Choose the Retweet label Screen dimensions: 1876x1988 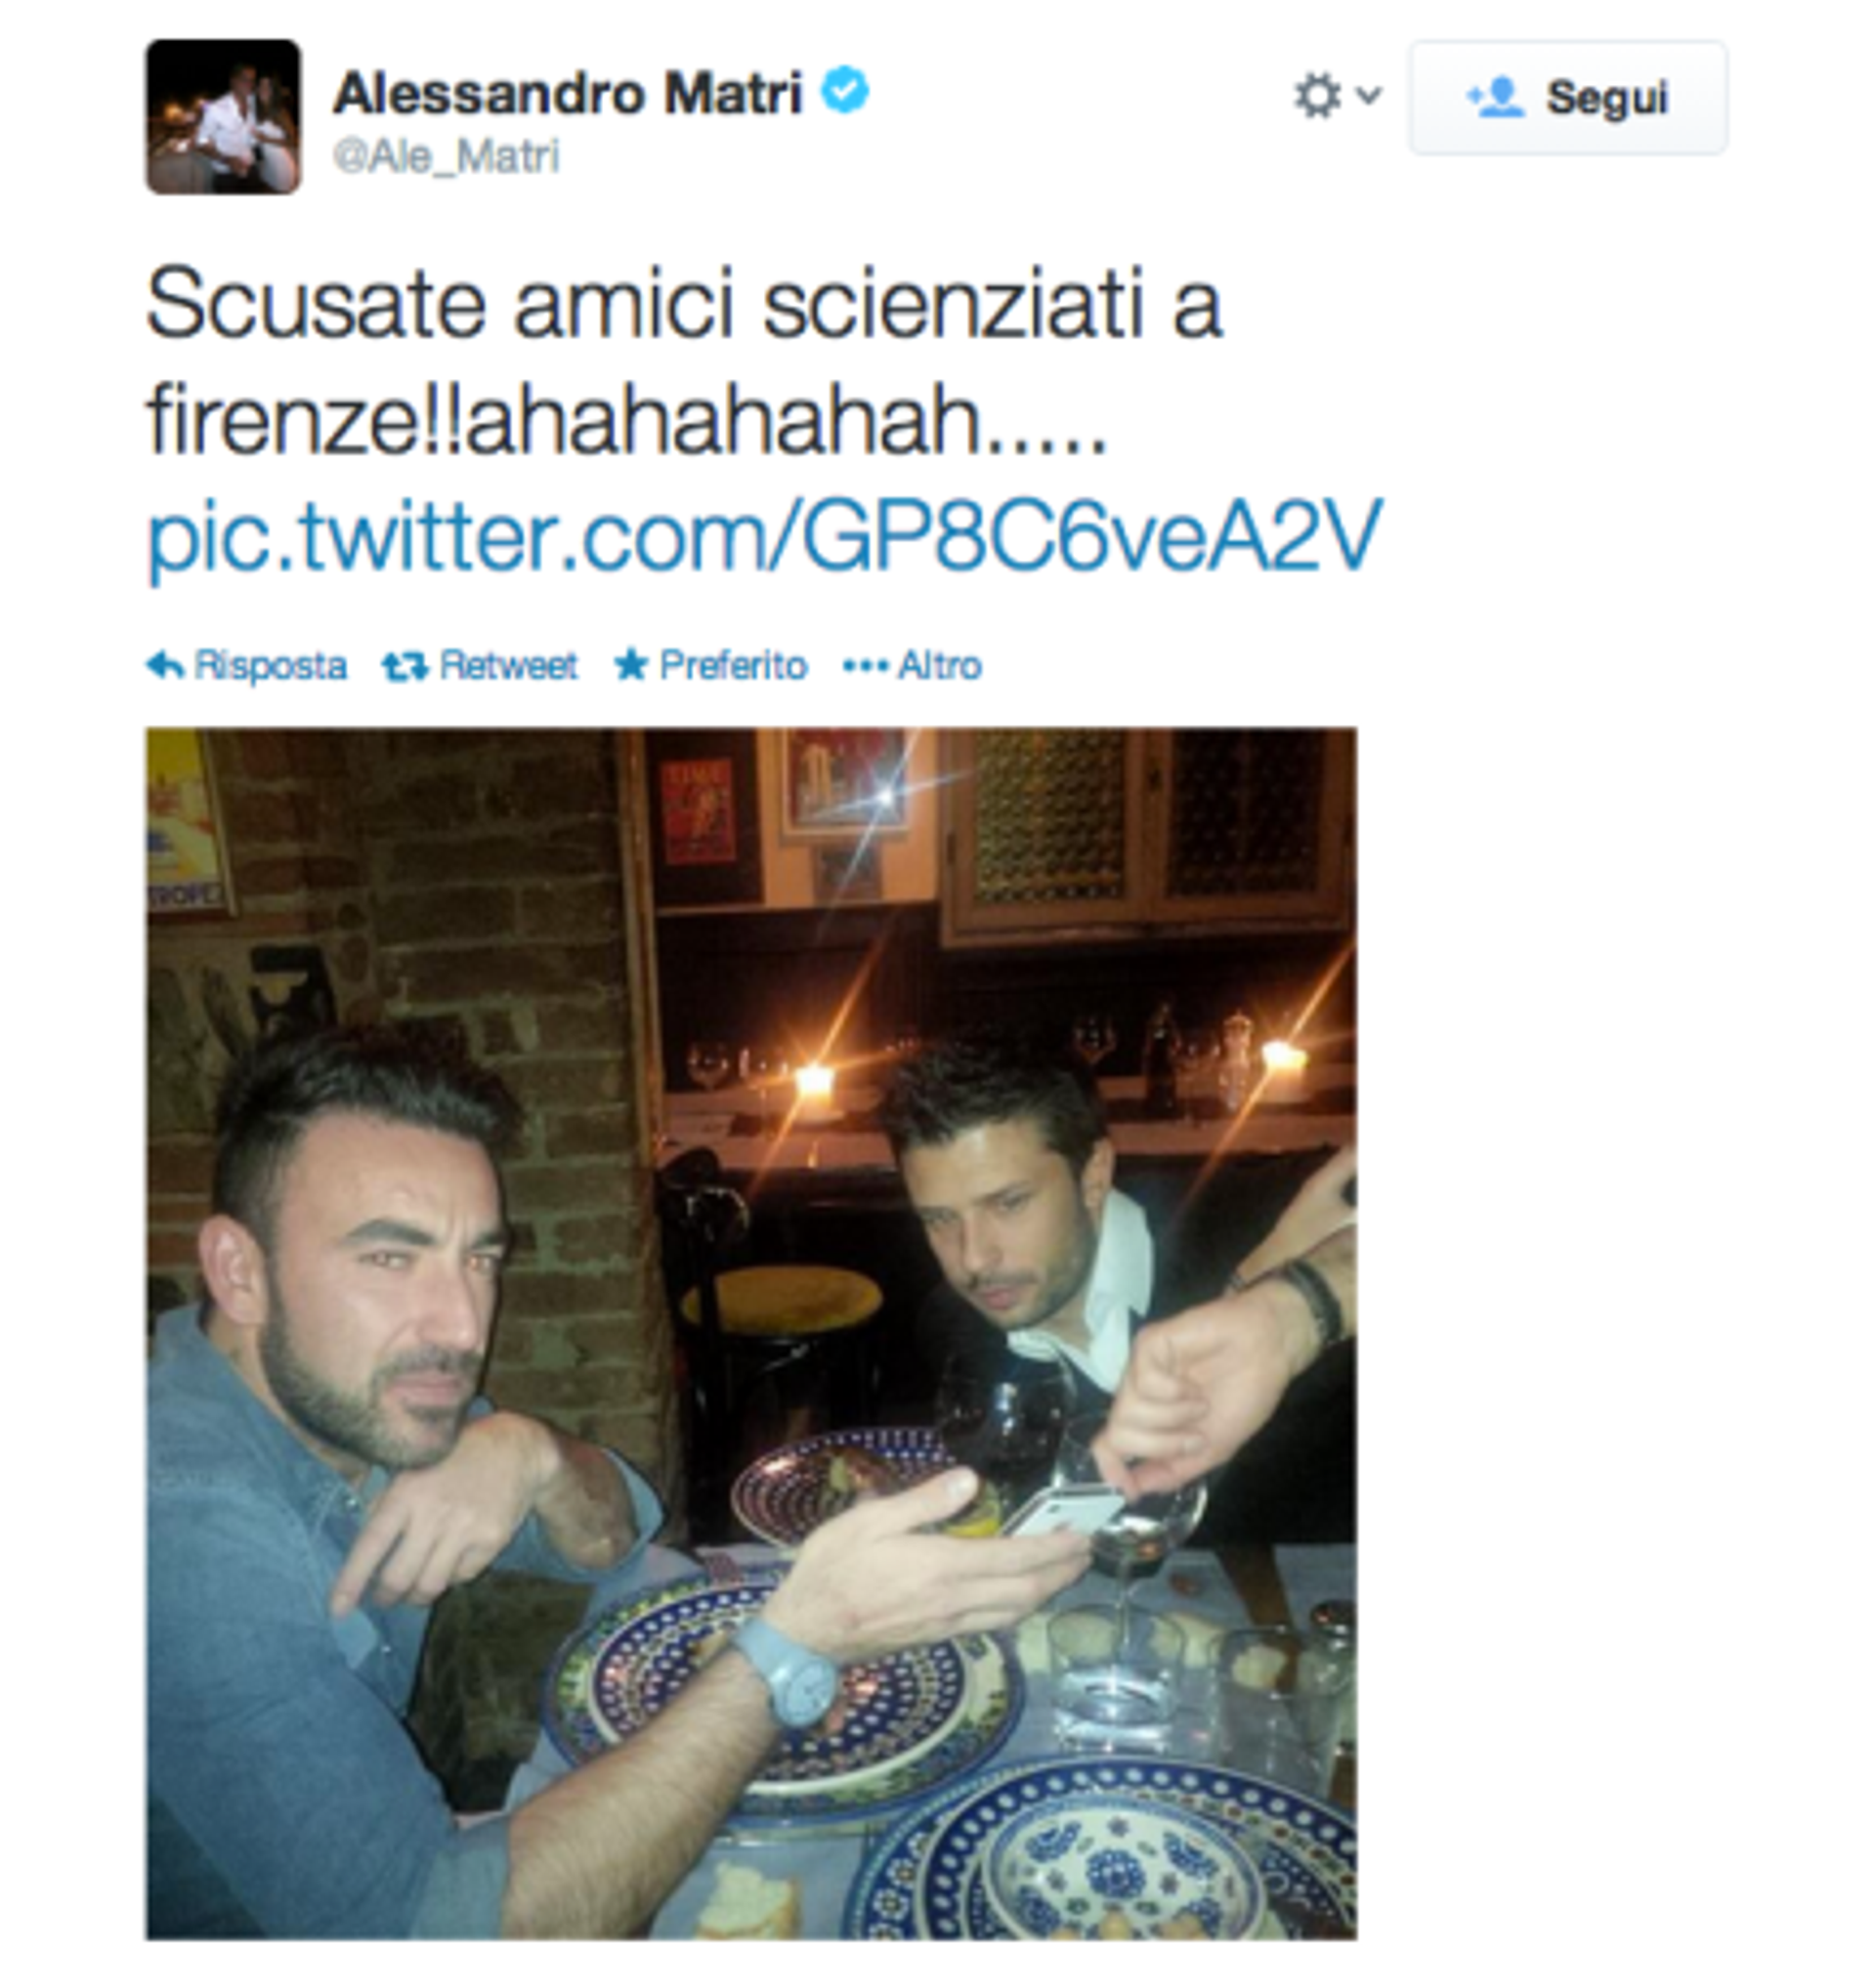pos(508,666)
